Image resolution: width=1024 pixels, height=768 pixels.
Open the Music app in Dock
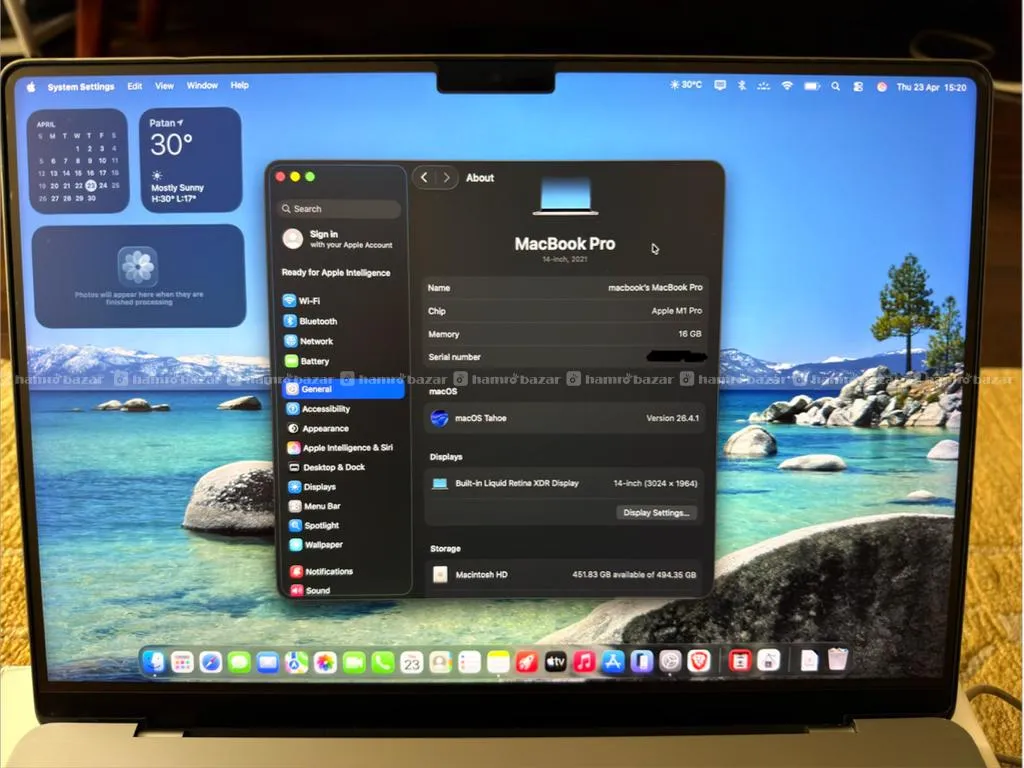coord(585,662)
